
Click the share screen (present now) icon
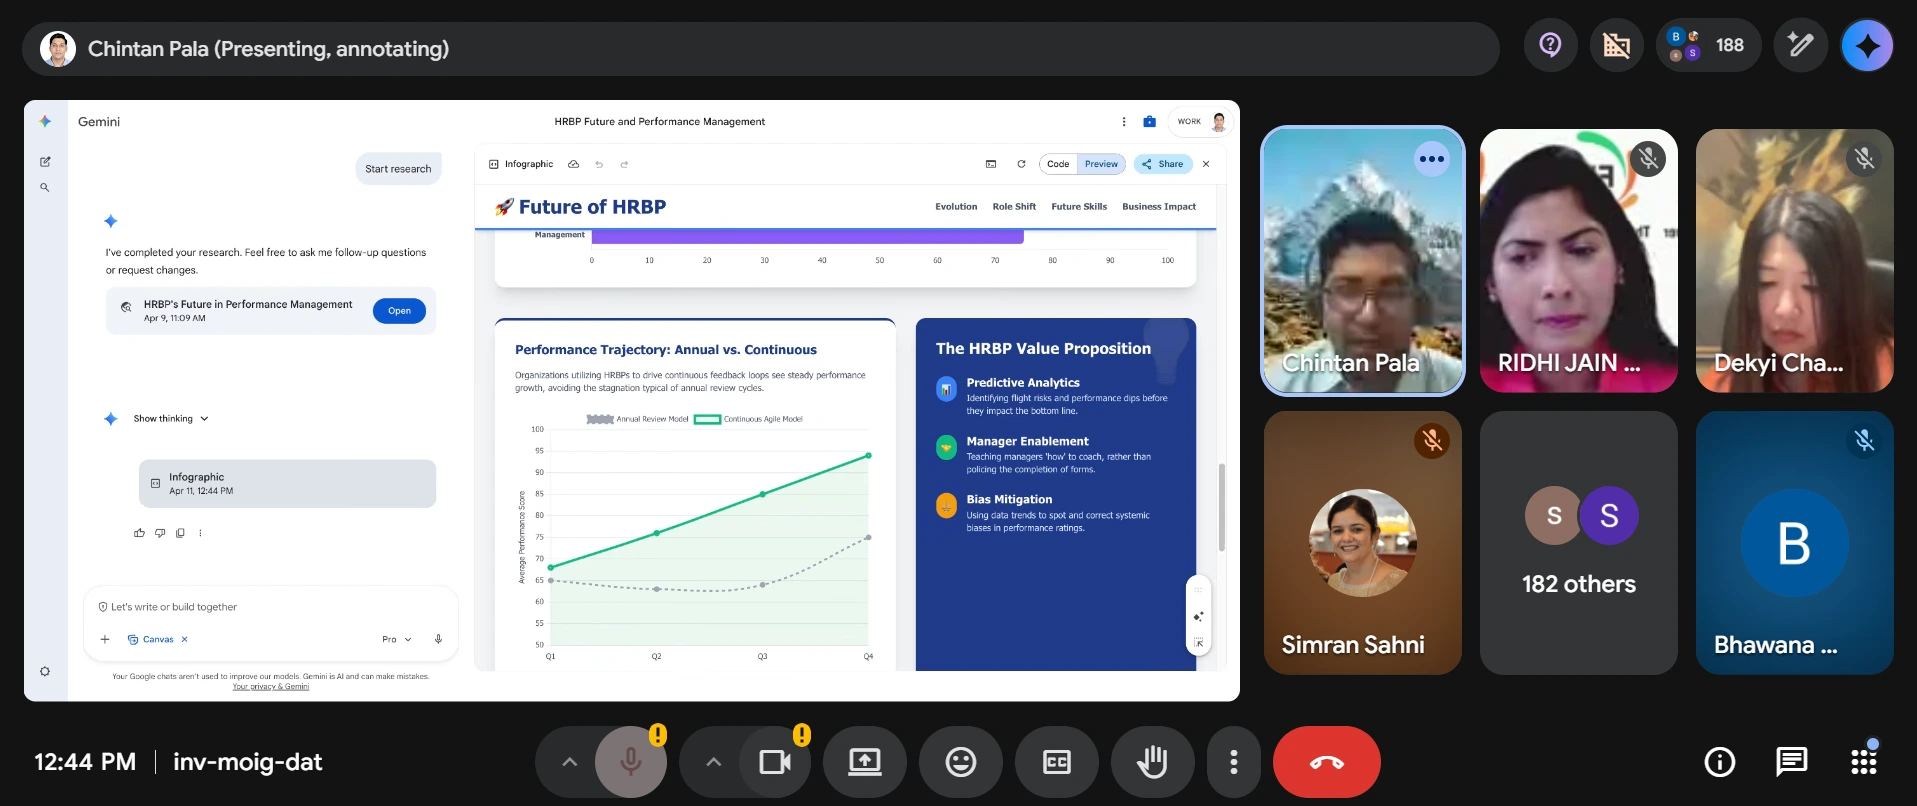click(x=864, y=762)
